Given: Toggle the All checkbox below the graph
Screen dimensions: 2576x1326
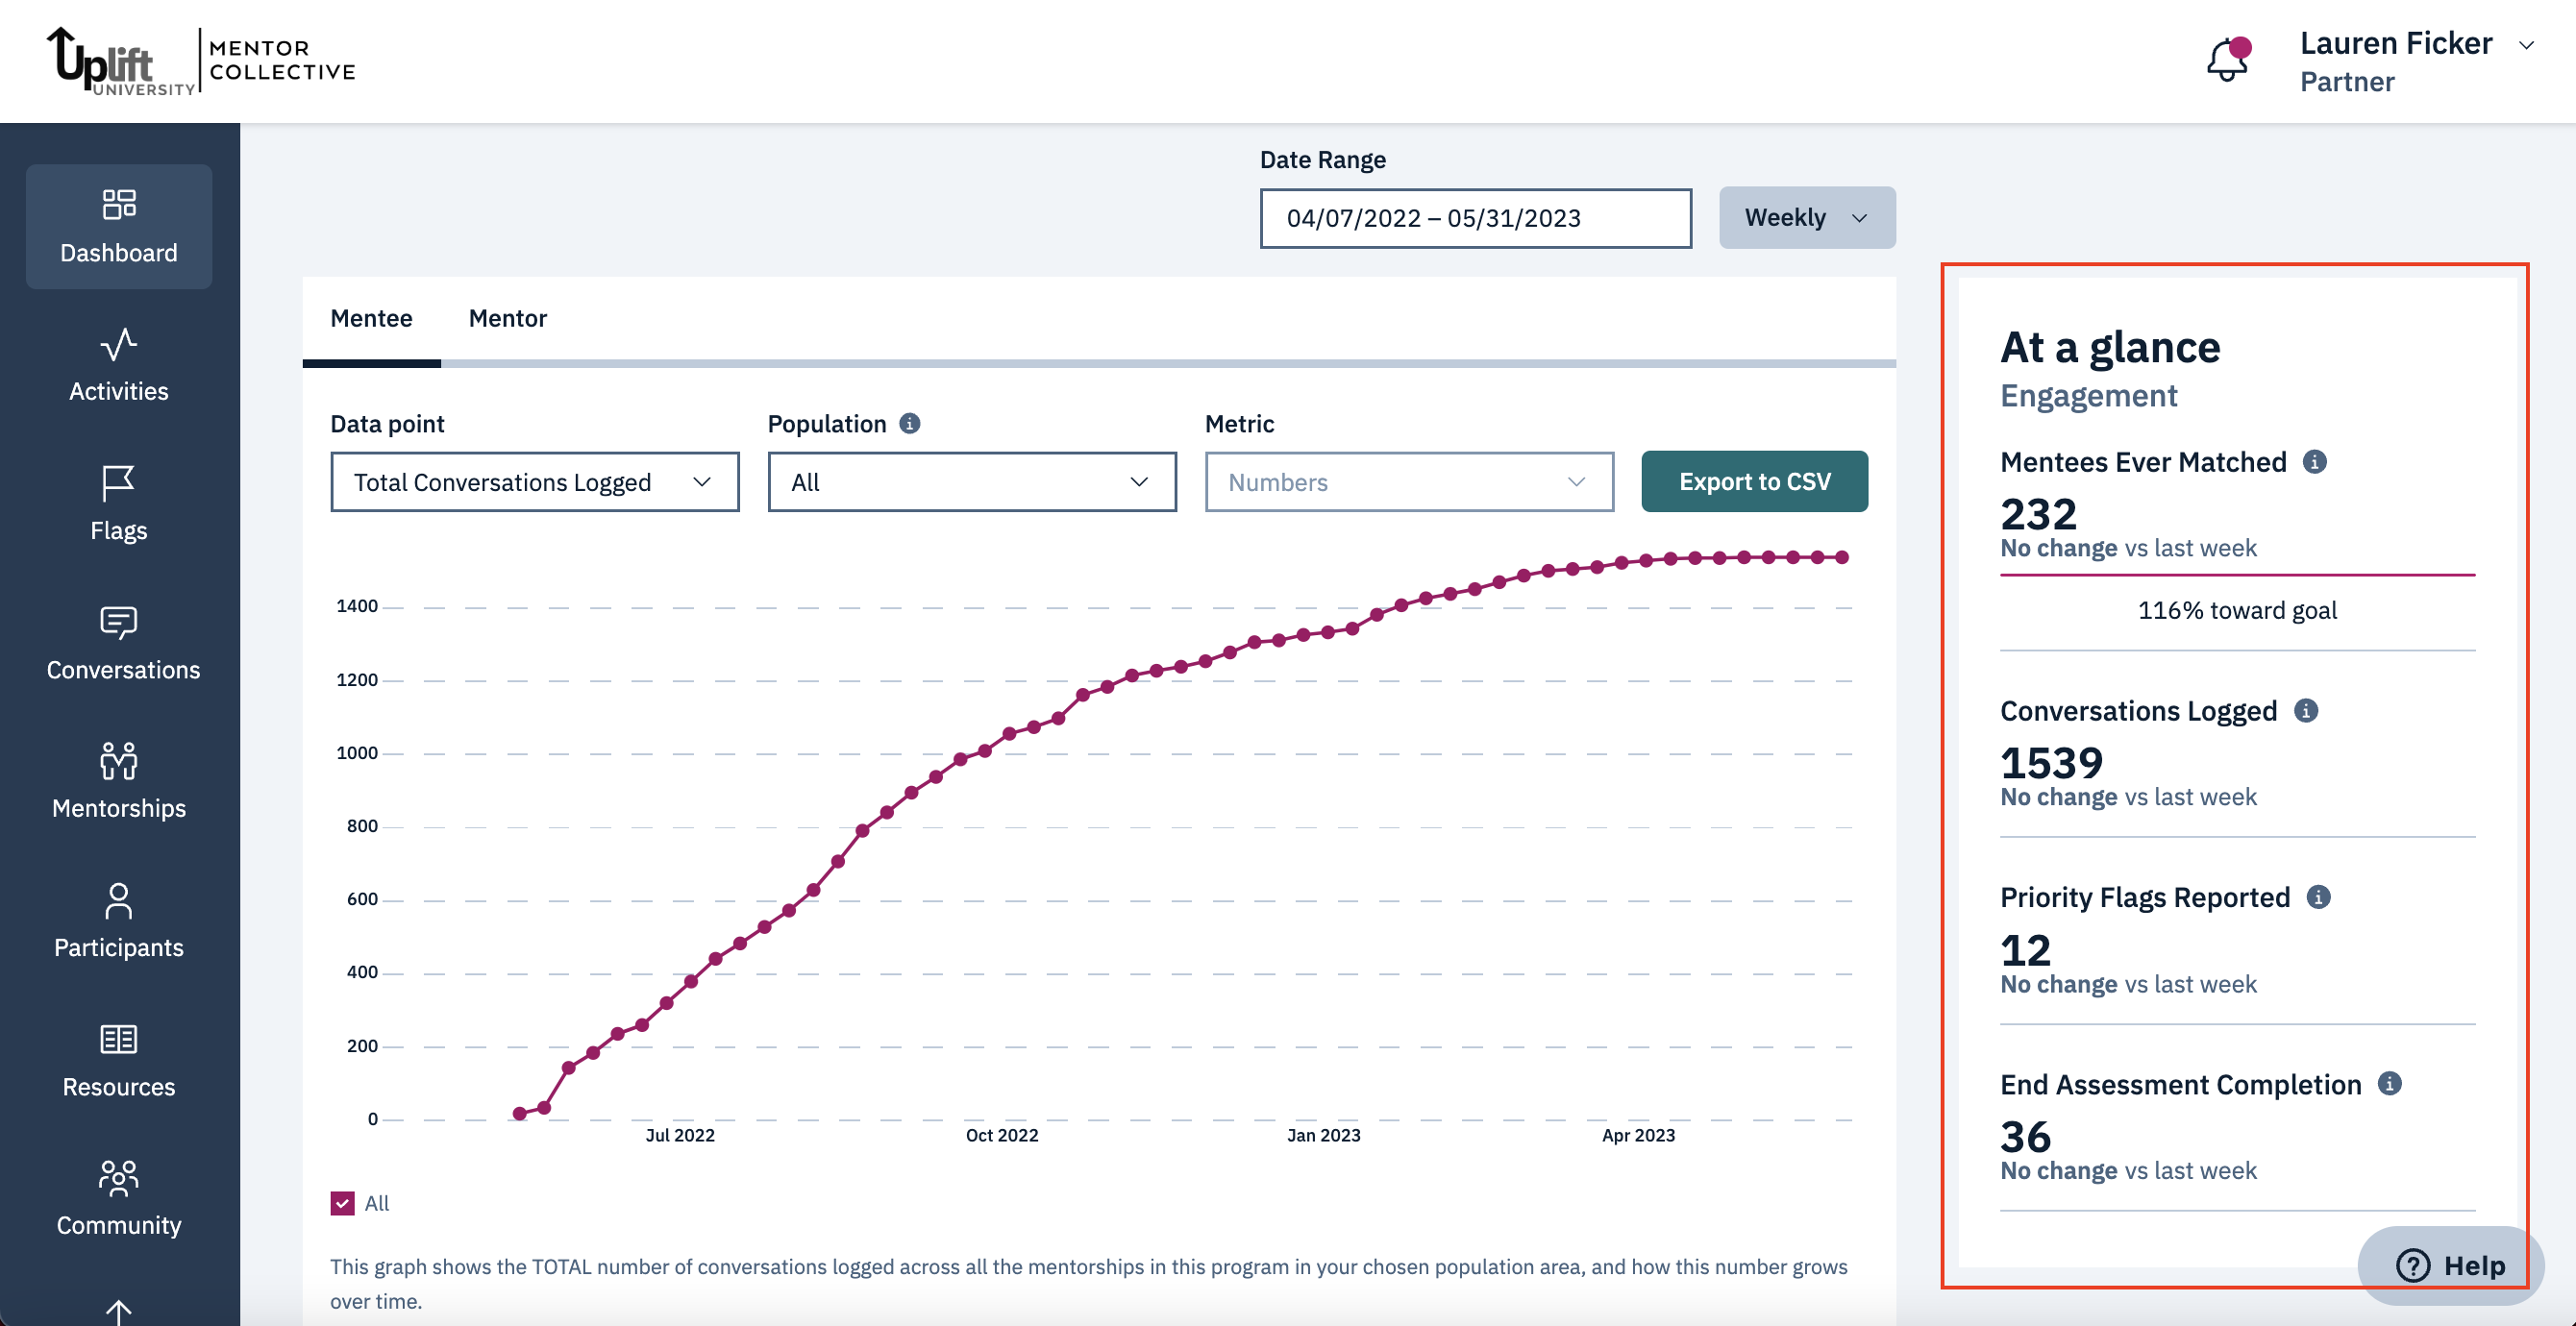Looking at the screenshot, I should 341,1203.
